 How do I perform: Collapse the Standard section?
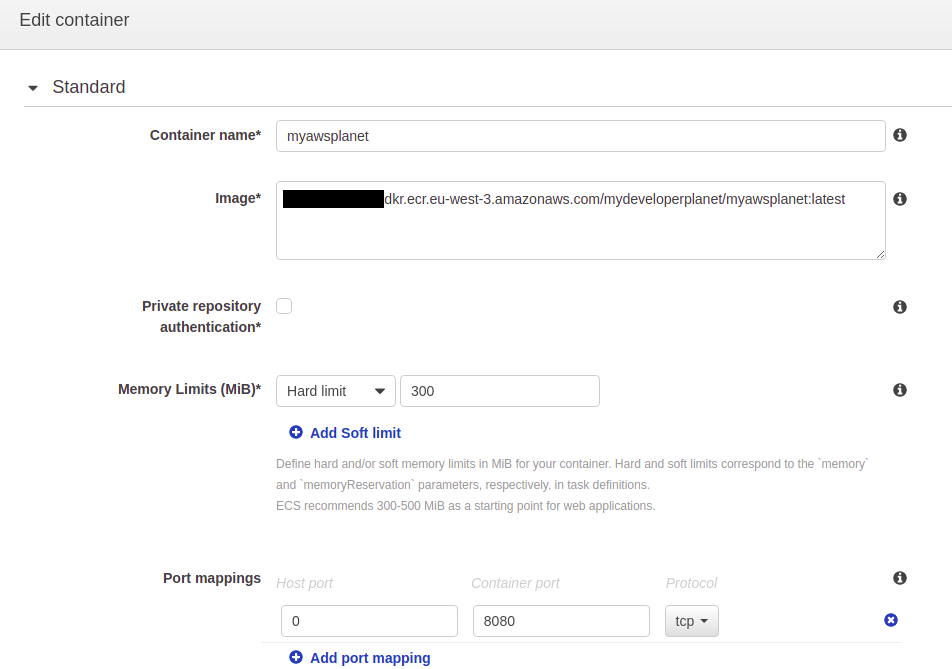[x=33, y=88]
